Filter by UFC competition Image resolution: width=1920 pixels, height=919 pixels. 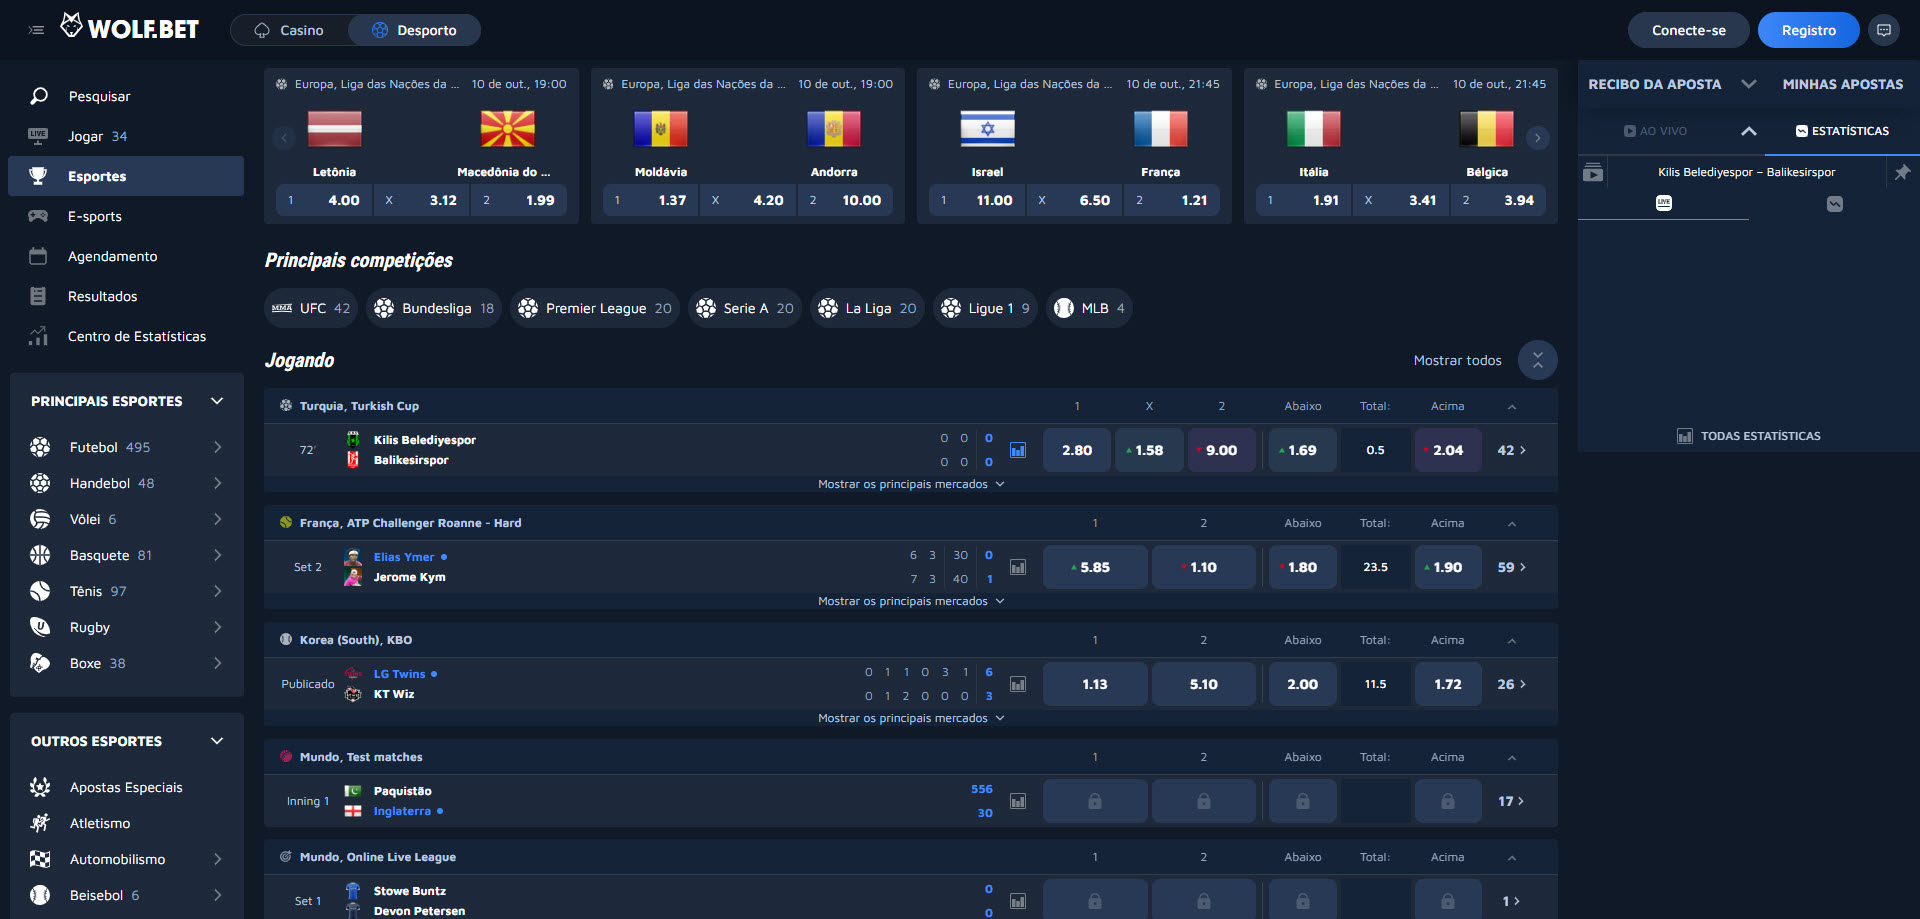point(311,308)
